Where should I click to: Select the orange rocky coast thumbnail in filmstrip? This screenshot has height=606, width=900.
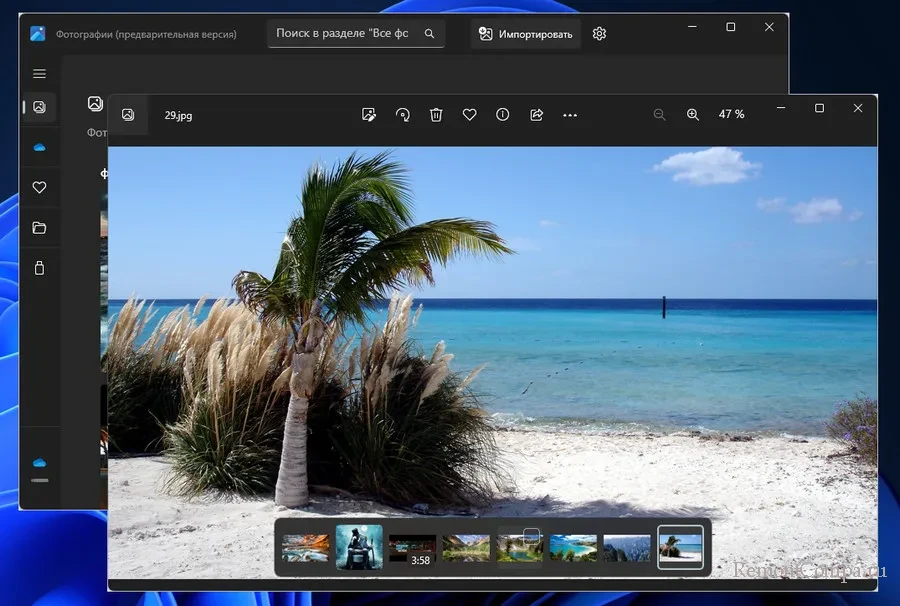[x=305, y=548]
